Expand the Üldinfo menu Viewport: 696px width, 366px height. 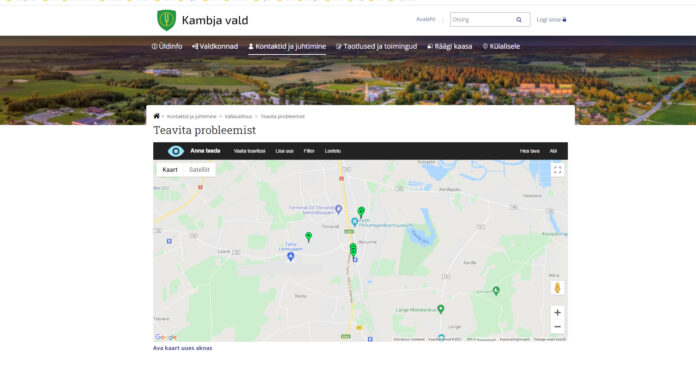(167, 46)
